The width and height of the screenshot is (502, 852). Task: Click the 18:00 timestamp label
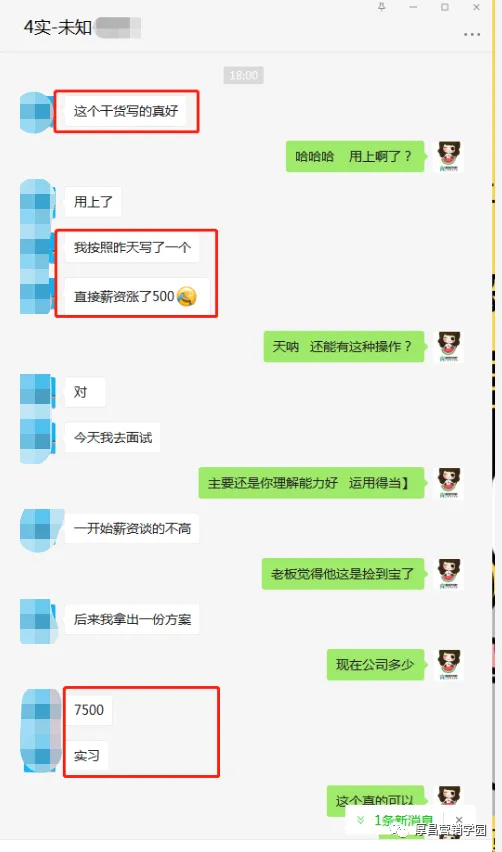point(243,75)
